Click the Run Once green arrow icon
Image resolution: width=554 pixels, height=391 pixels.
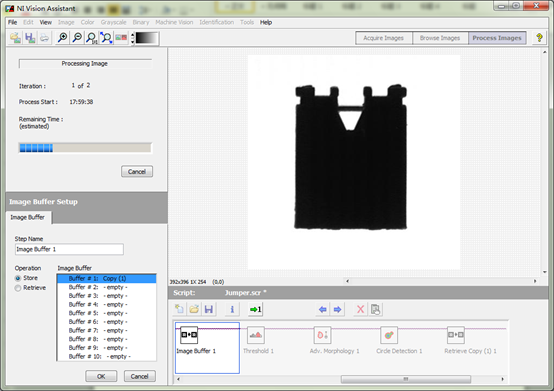pos(255,309)
